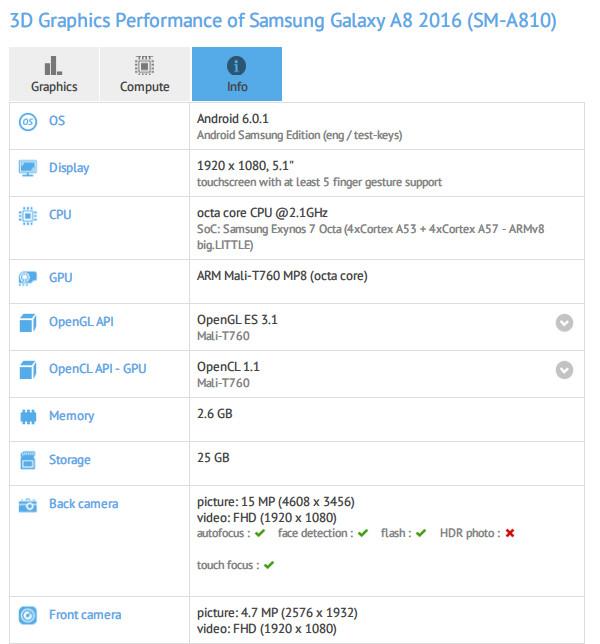Image resolution: width=600 pixels, height=644 pixels.
Task: Click the Back camera label
Action: point(84,504)
